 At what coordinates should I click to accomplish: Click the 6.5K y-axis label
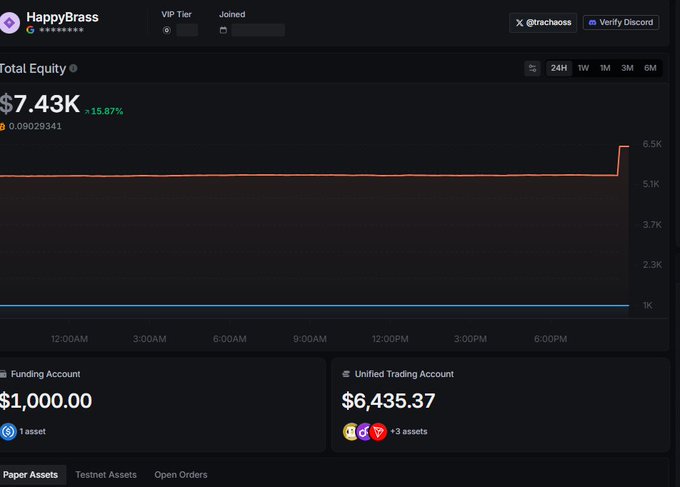click(x=652, y=144)
